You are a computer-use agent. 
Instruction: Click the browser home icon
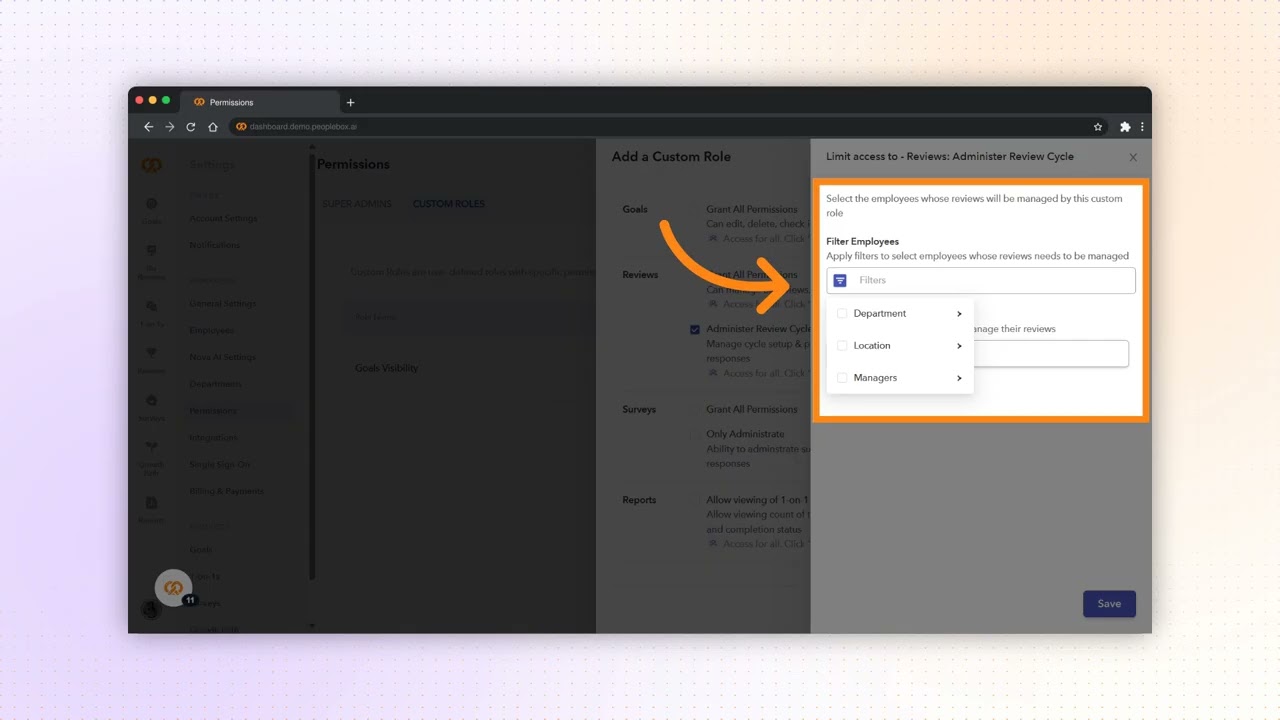point(213,127)
